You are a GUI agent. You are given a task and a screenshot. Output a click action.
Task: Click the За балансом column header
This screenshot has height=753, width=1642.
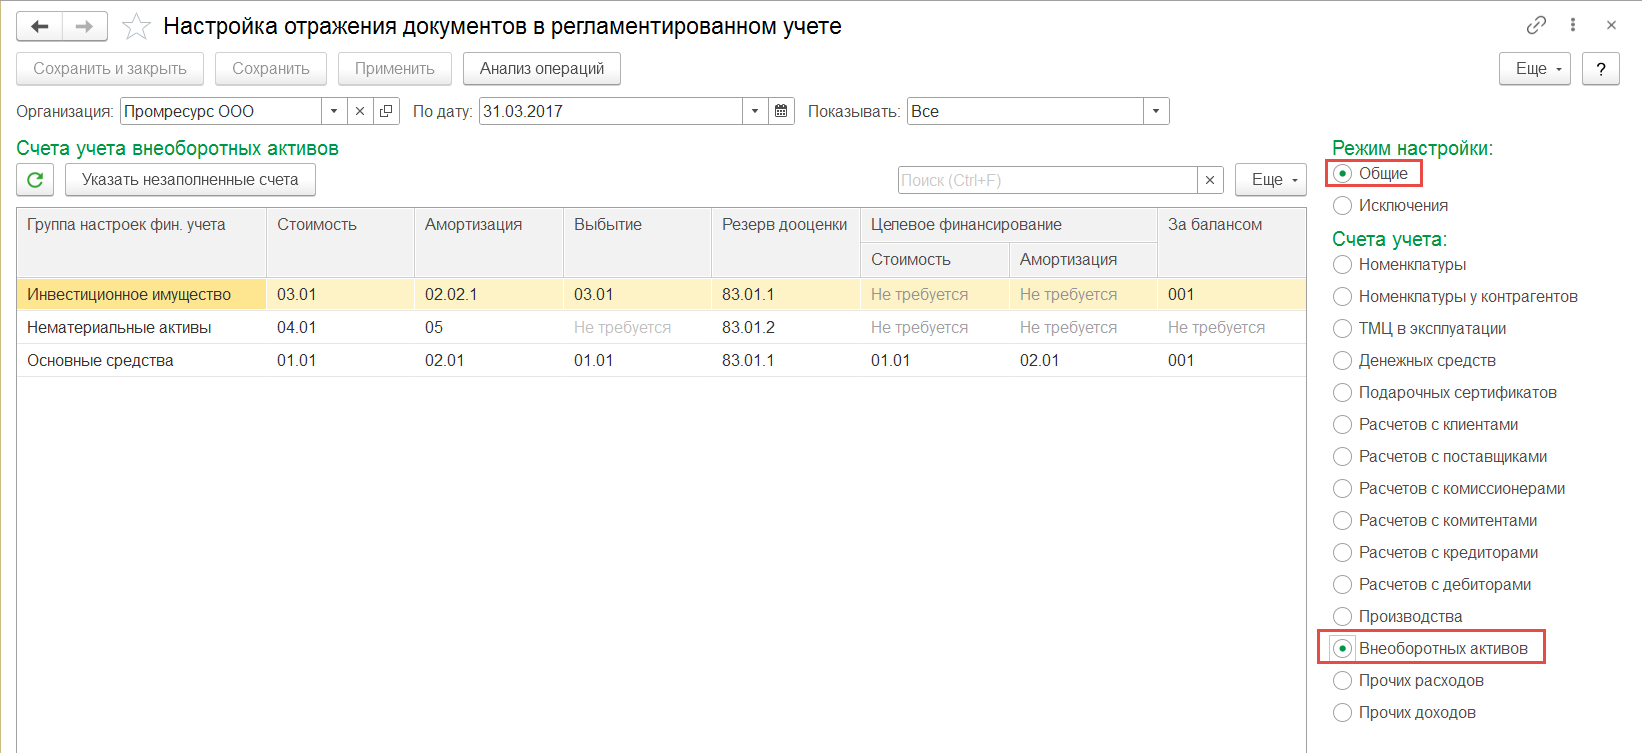[1232, 242]
